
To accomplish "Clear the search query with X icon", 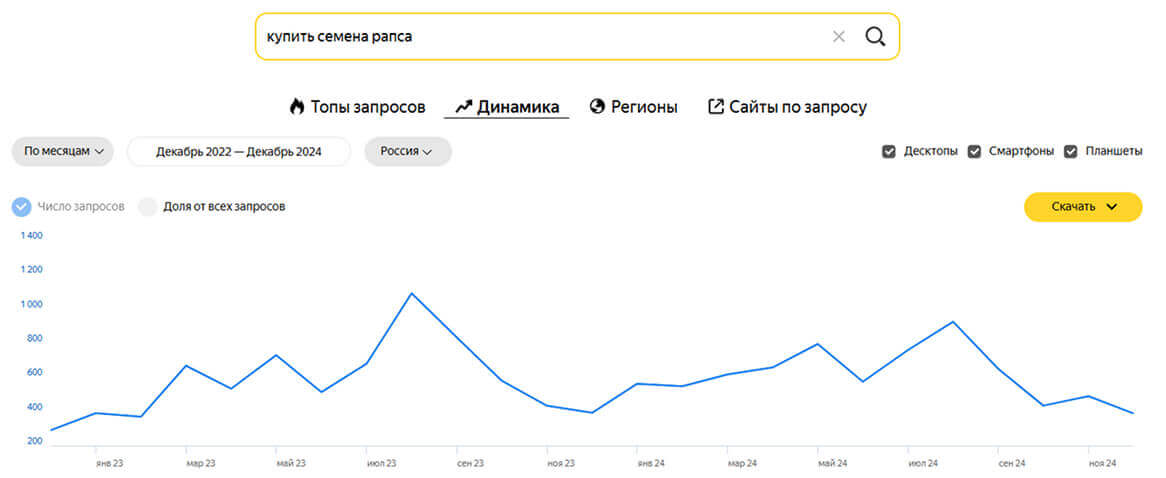I will pyautogui.click(x=838, y=37).
